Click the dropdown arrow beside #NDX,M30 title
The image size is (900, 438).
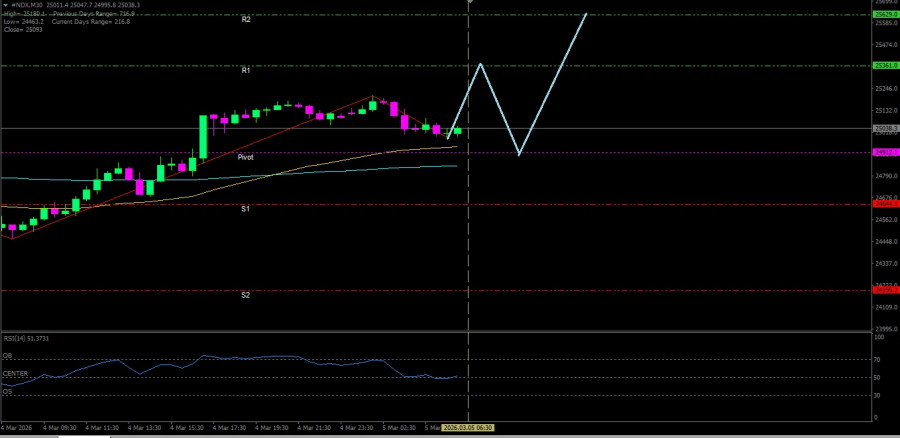point(4,5)
